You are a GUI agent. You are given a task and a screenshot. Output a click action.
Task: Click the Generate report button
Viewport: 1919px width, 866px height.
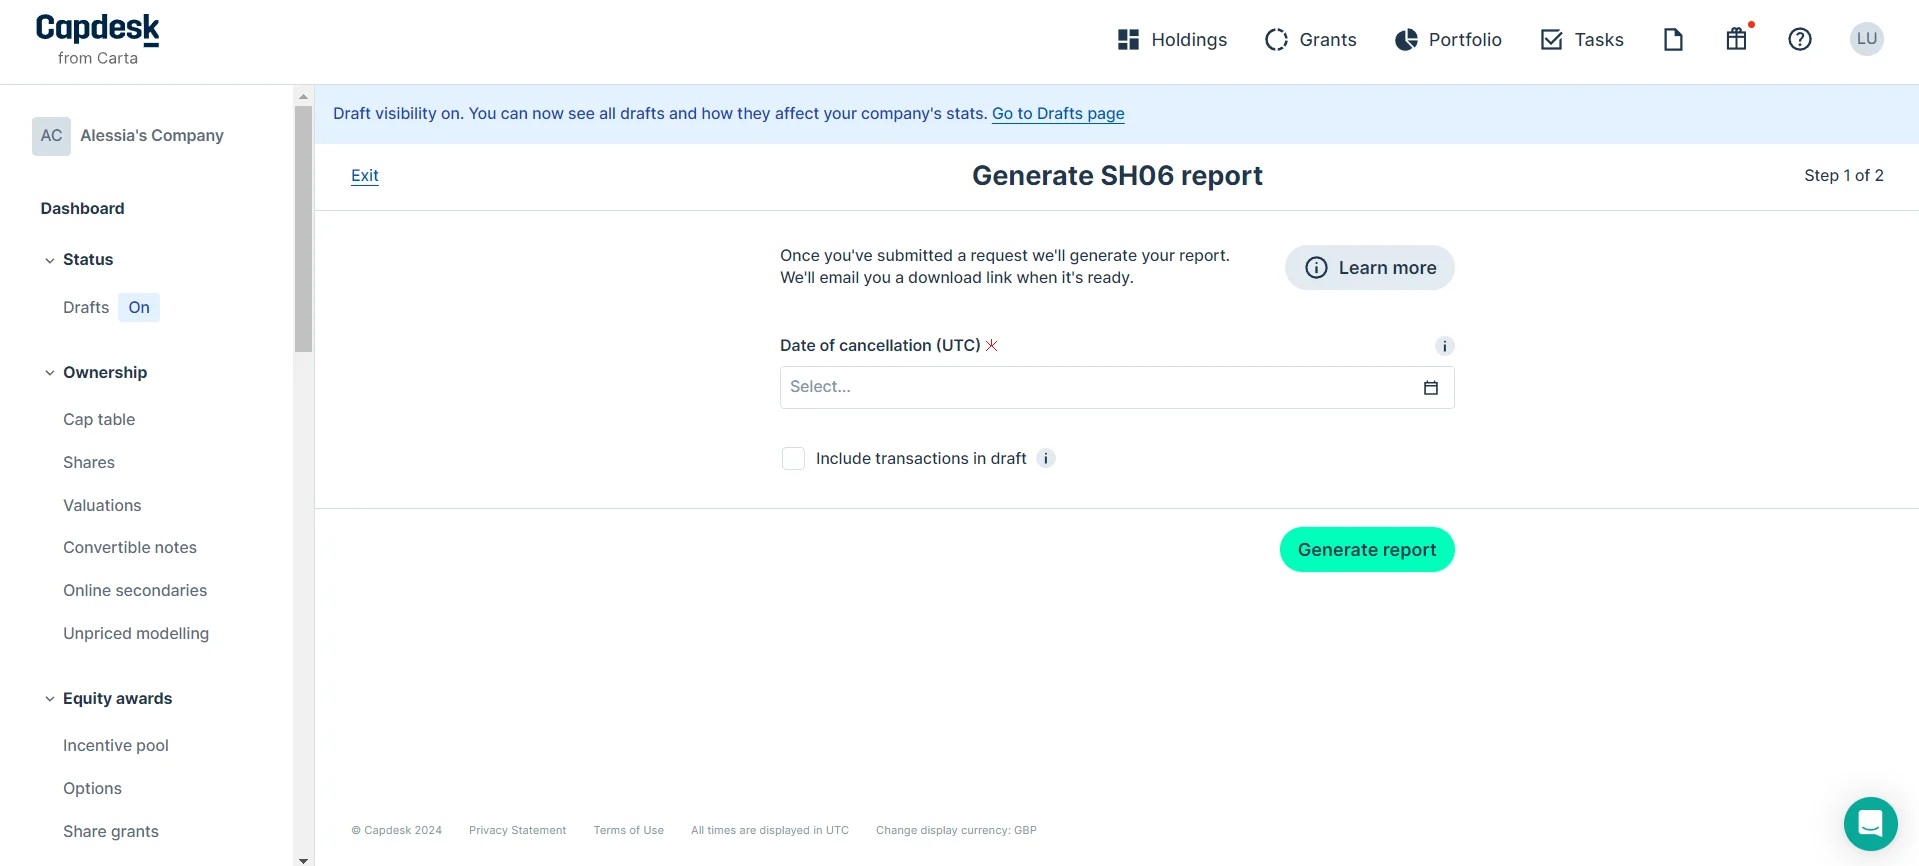pos(1367,550)
